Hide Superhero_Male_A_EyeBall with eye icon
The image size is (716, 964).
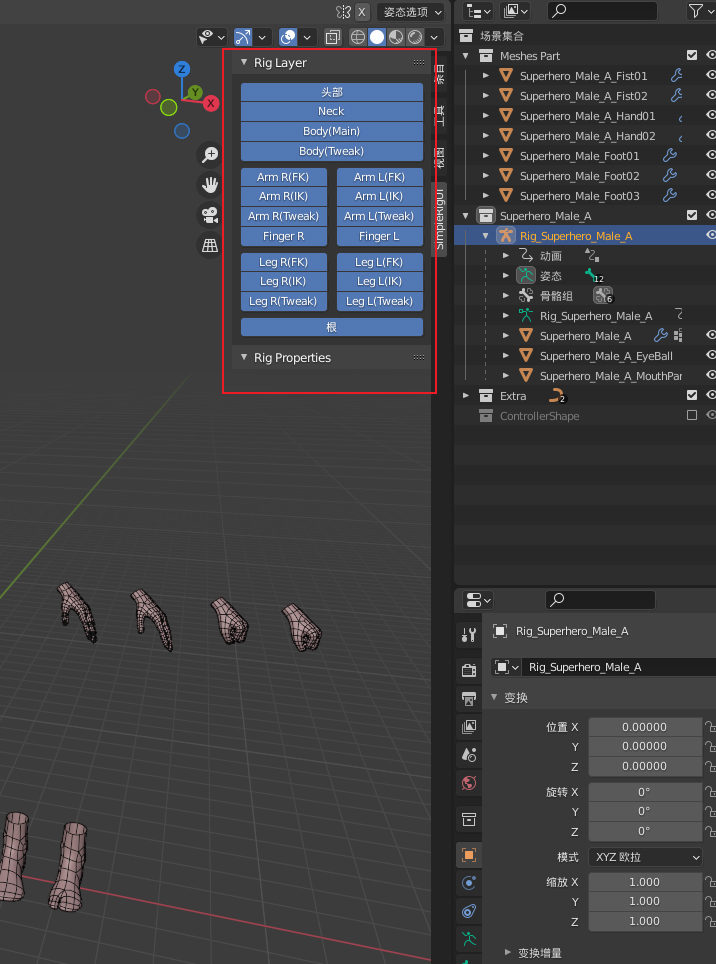(710, 355)
